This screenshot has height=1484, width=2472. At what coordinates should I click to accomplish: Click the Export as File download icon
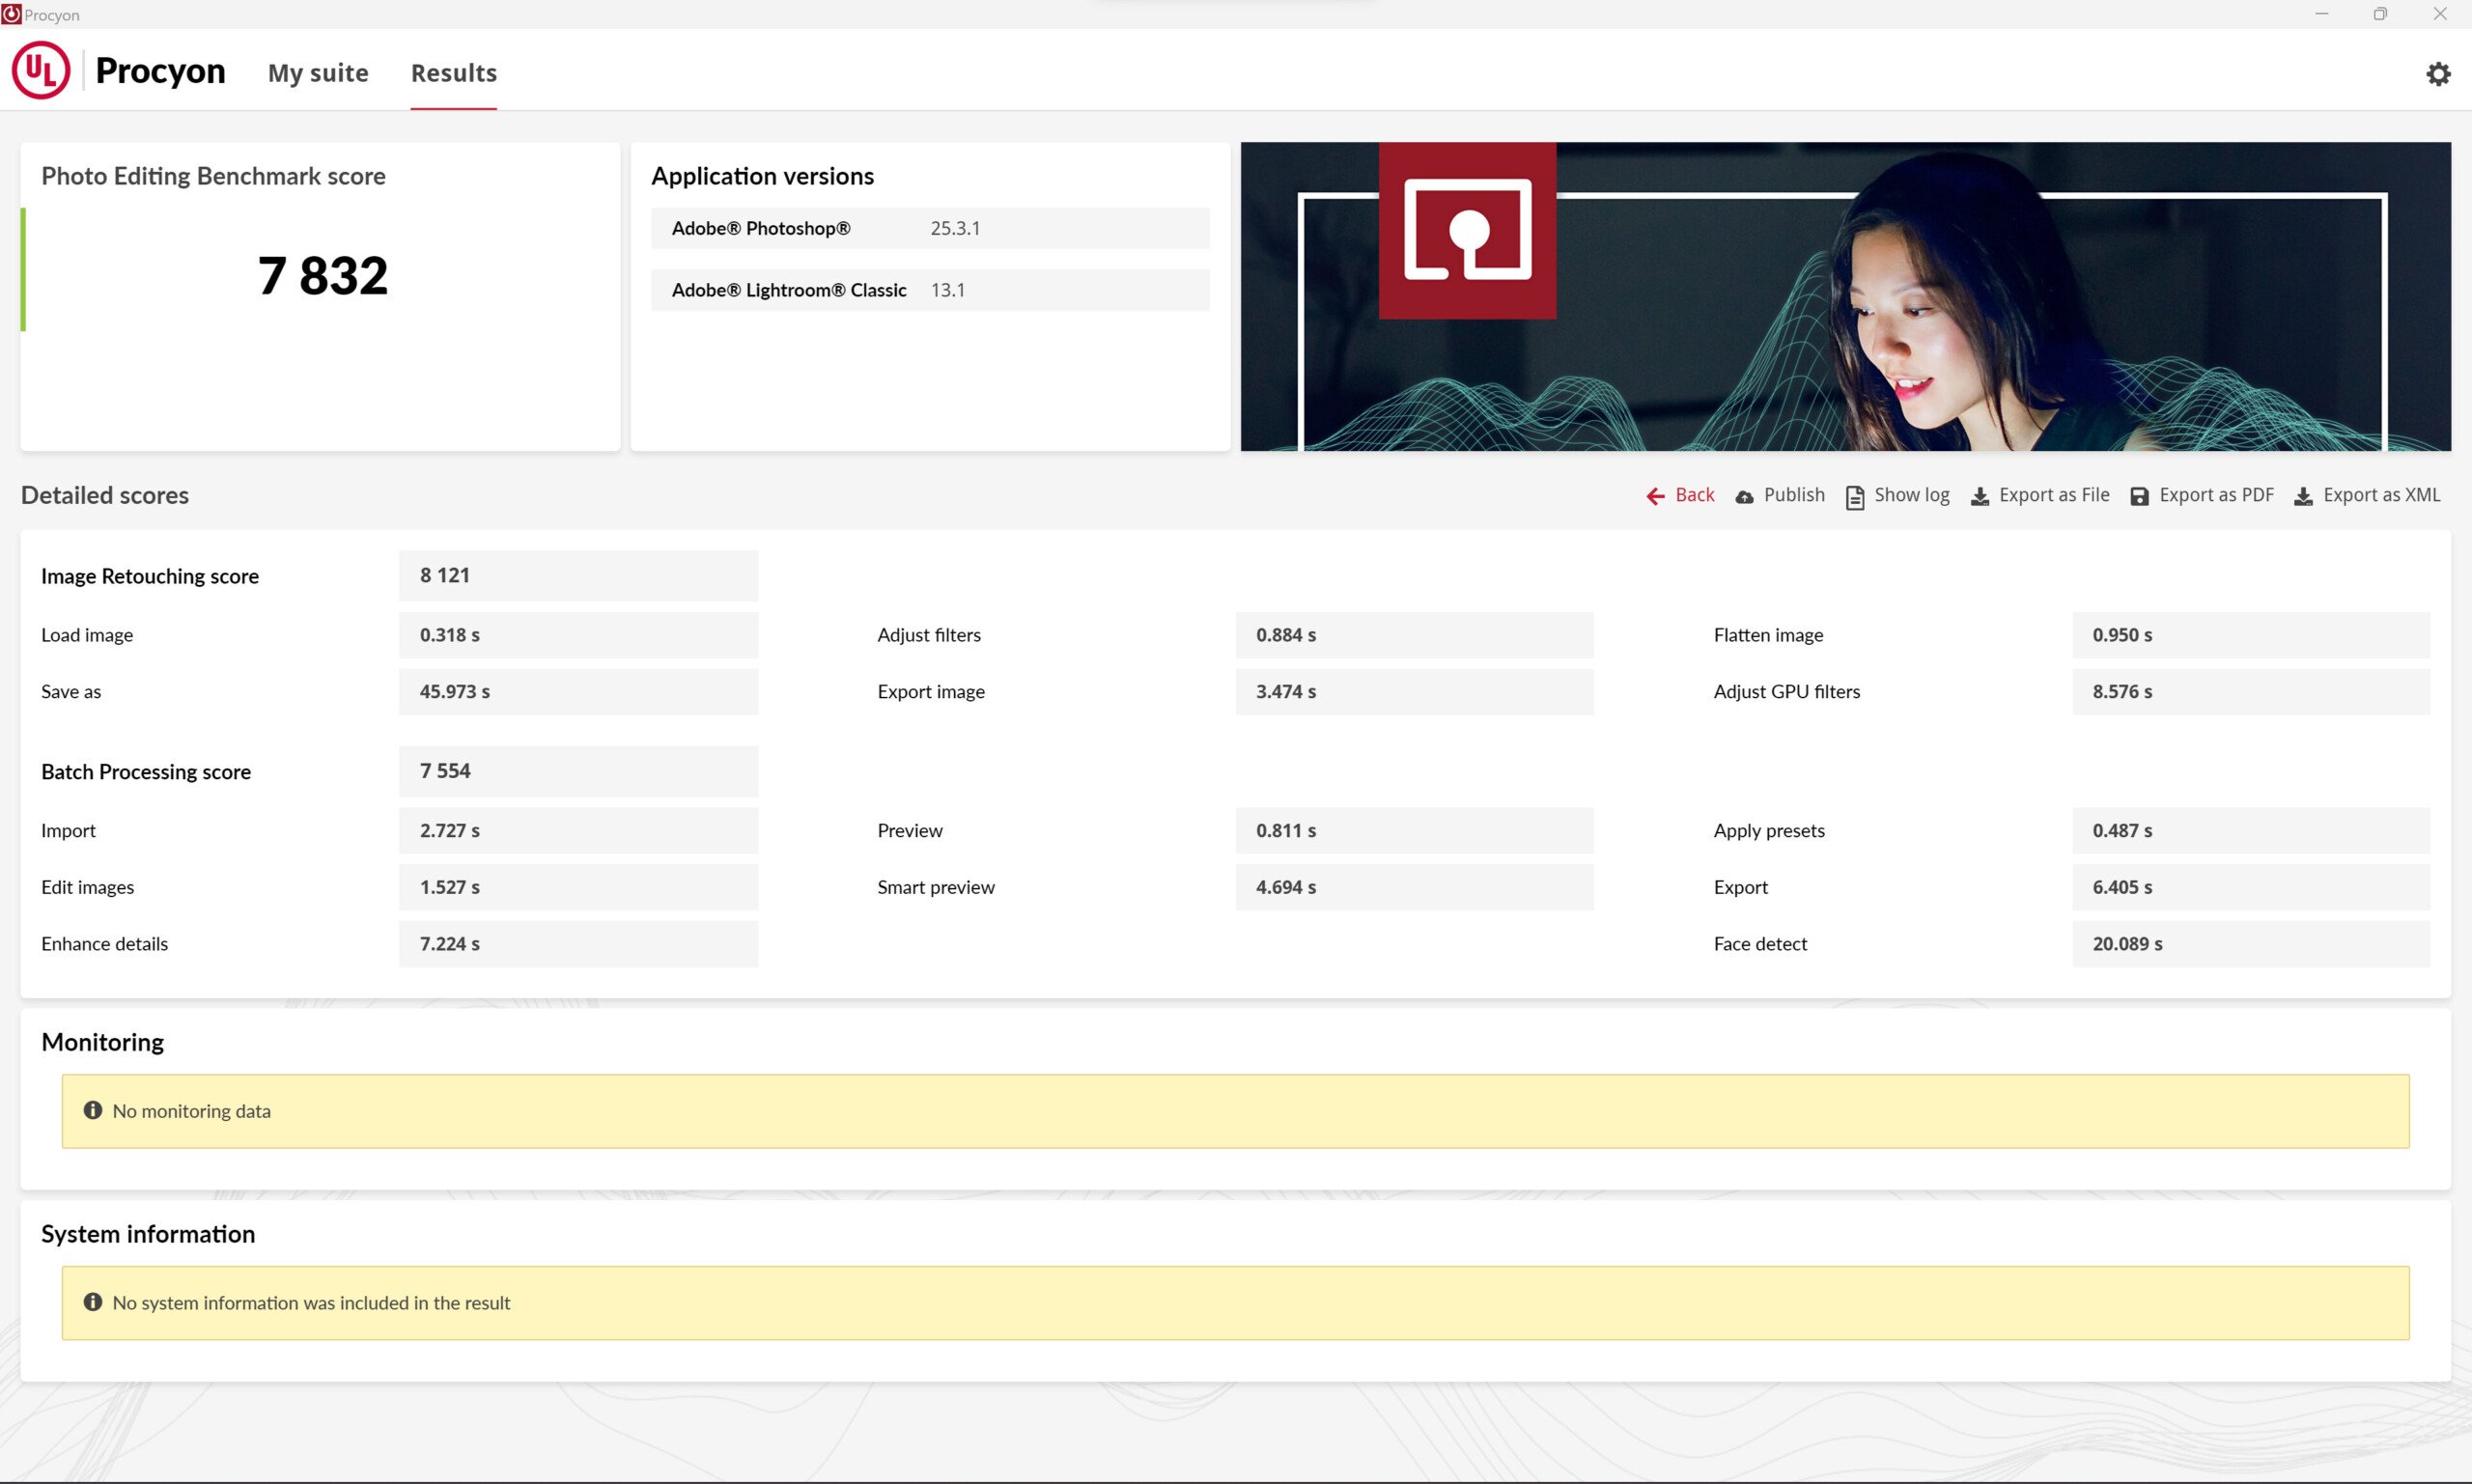tap(1979, 497)
